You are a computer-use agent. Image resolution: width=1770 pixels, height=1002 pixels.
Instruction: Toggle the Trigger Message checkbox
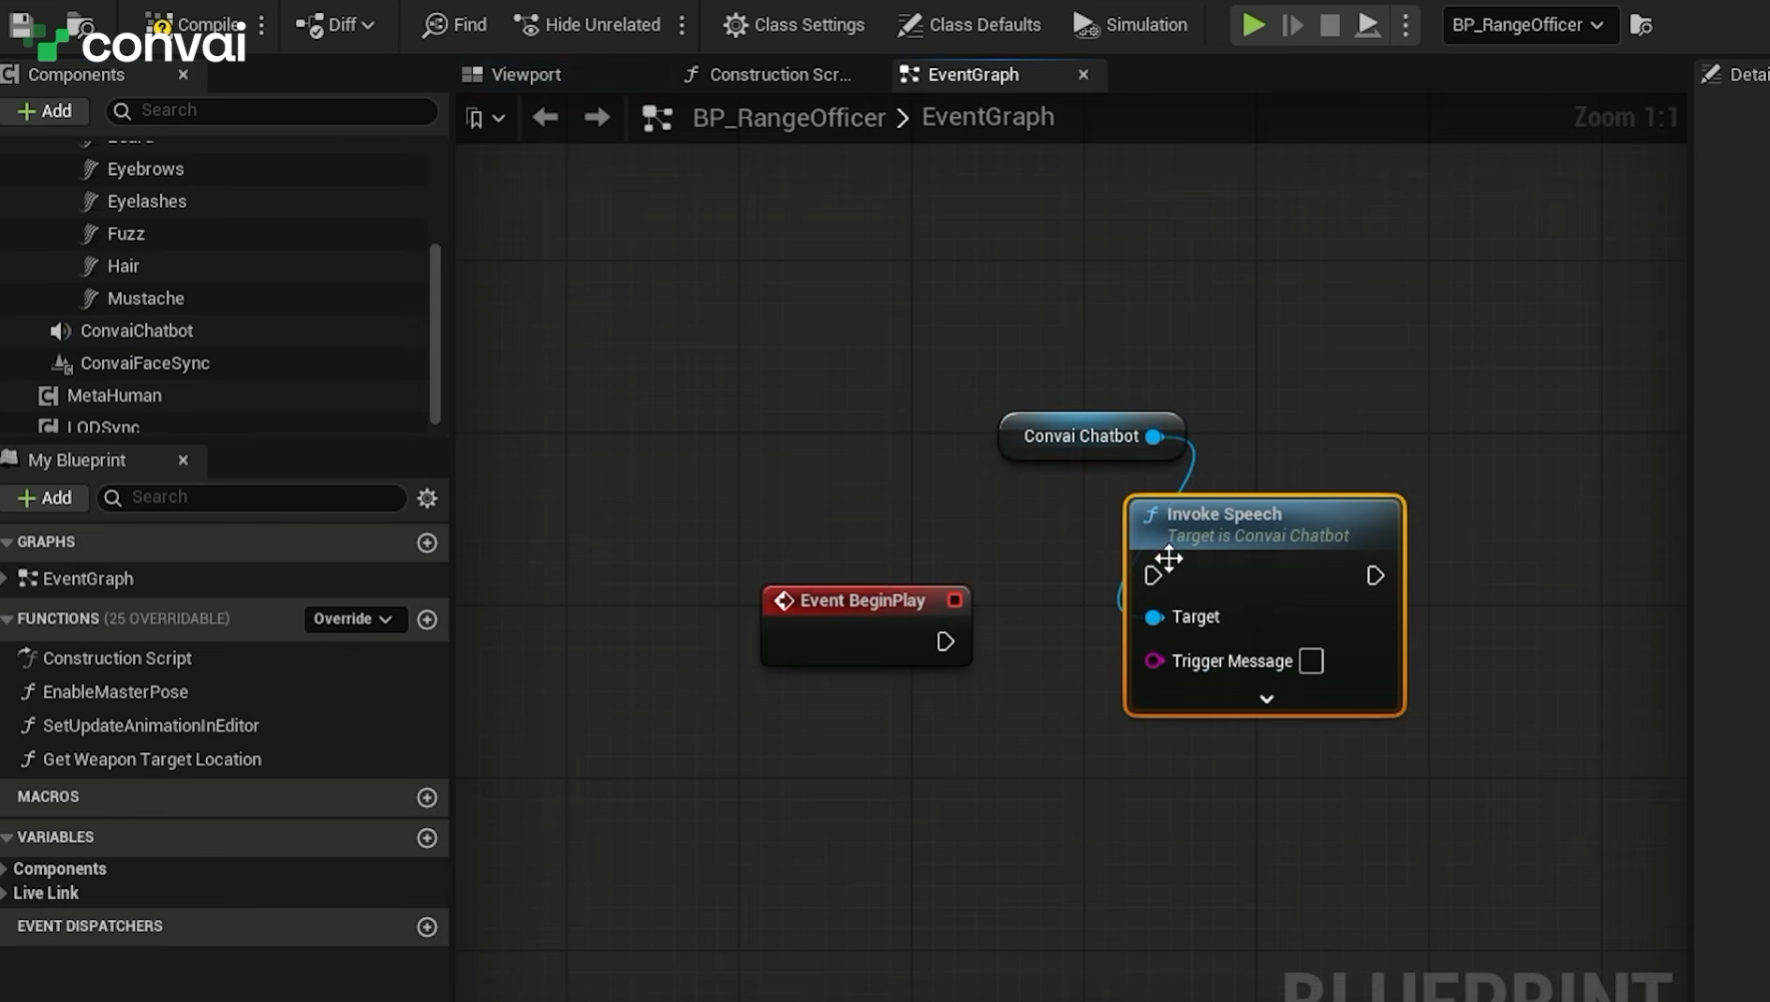tap(1311, 661)
